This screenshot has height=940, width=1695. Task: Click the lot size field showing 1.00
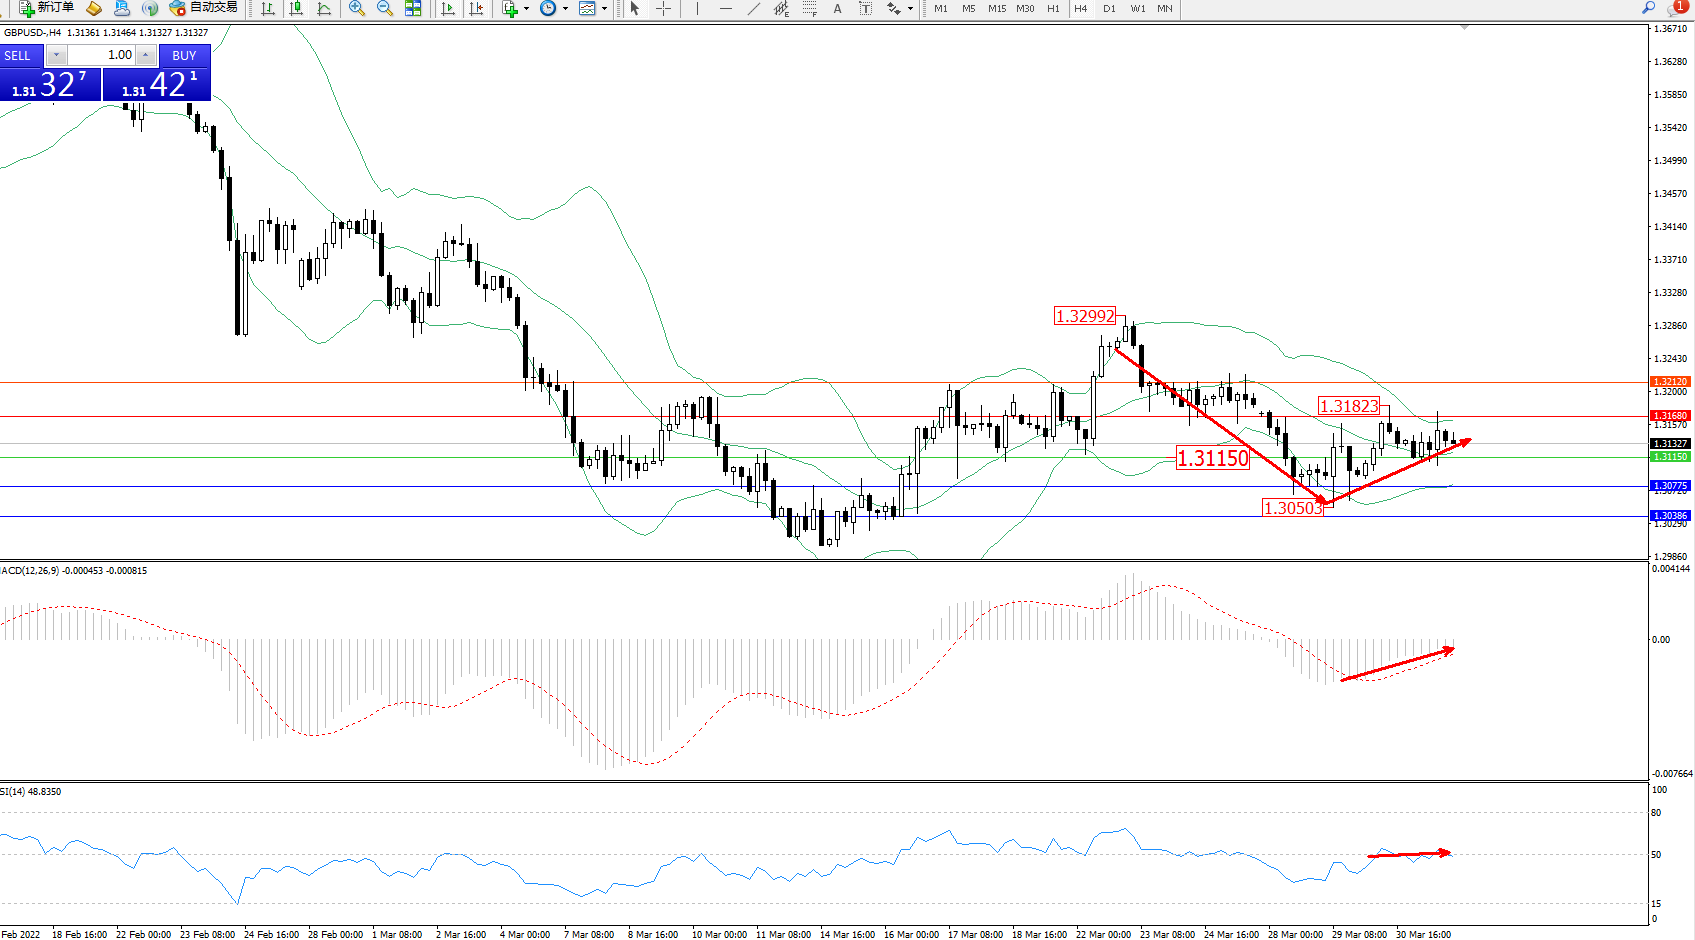pos(102,55)
